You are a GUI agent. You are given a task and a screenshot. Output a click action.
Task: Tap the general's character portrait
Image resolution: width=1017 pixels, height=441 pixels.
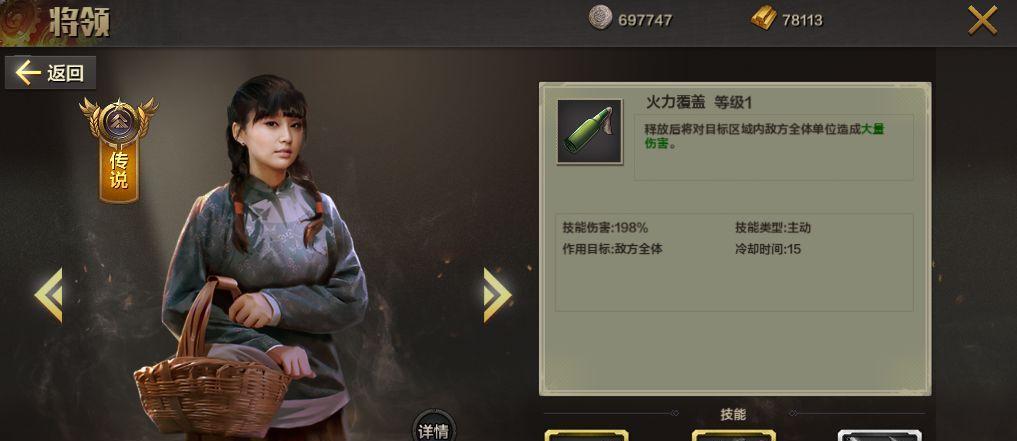pyautogui.click(x=259, y=259)
